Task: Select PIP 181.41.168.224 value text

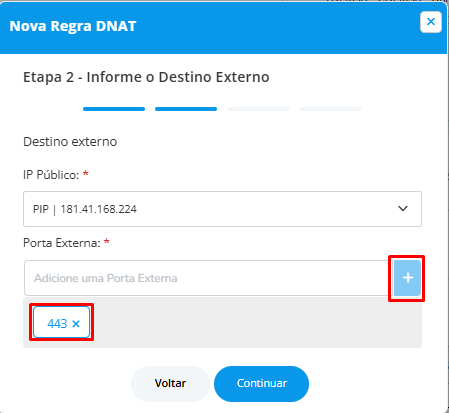Action: [x=85, y=209]
